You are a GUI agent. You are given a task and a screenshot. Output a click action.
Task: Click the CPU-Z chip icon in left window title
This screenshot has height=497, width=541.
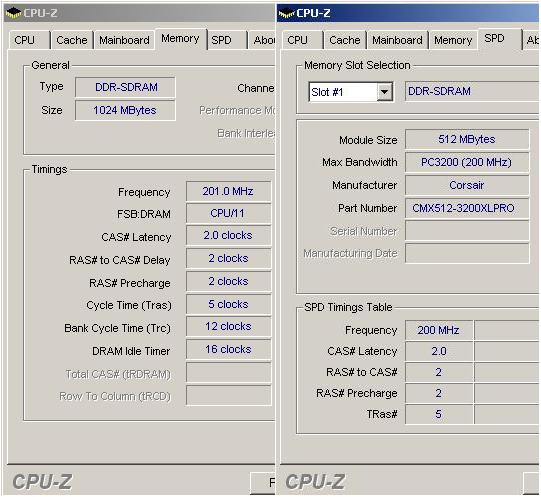pyautogui.click(x=13, y=13)
